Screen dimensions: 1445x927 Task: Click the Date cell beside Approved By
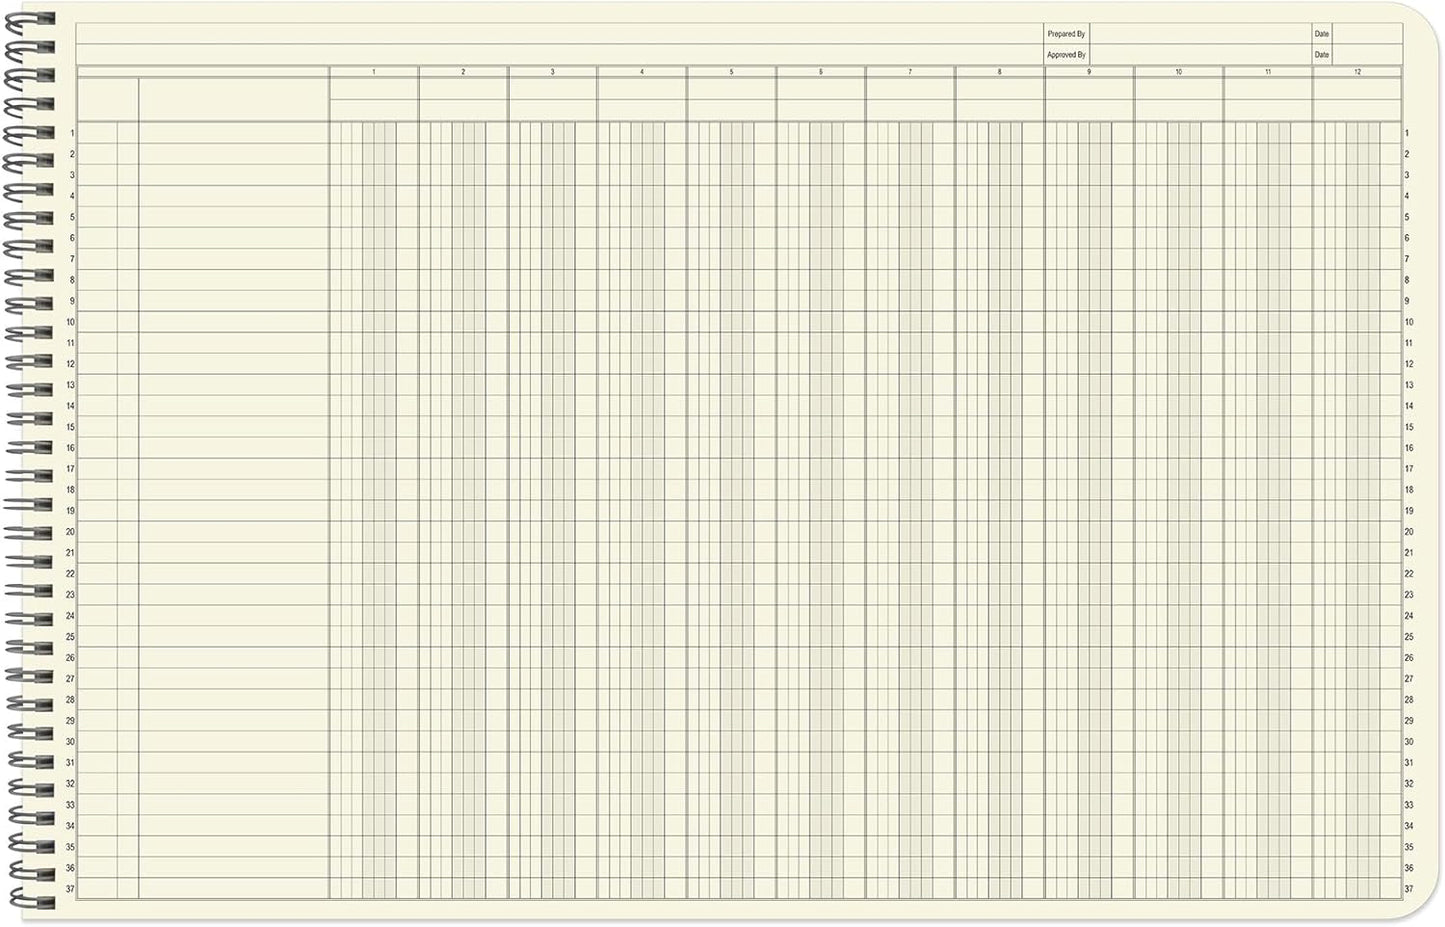(1322, 56)
